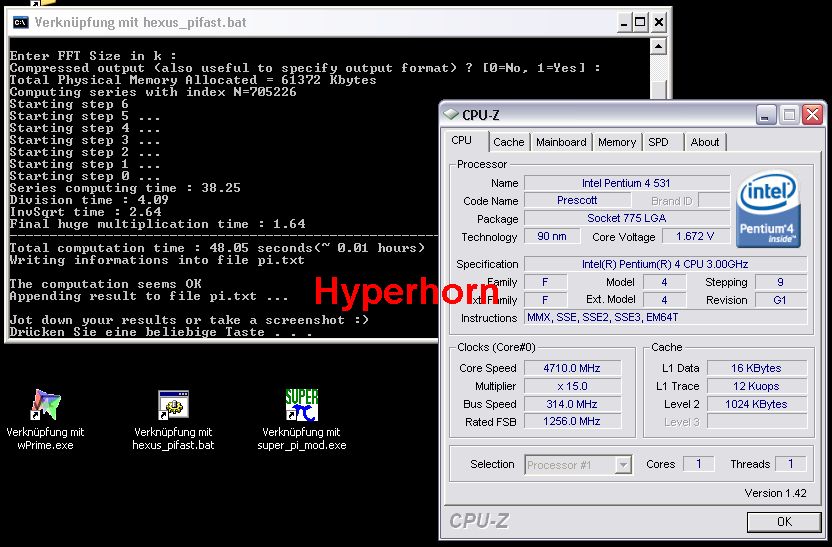Screen dimensions: 832x547
Task: Click 'Total Physical Memory Allocated = 61372 Kbytes' line
Action: click(193, 80)
